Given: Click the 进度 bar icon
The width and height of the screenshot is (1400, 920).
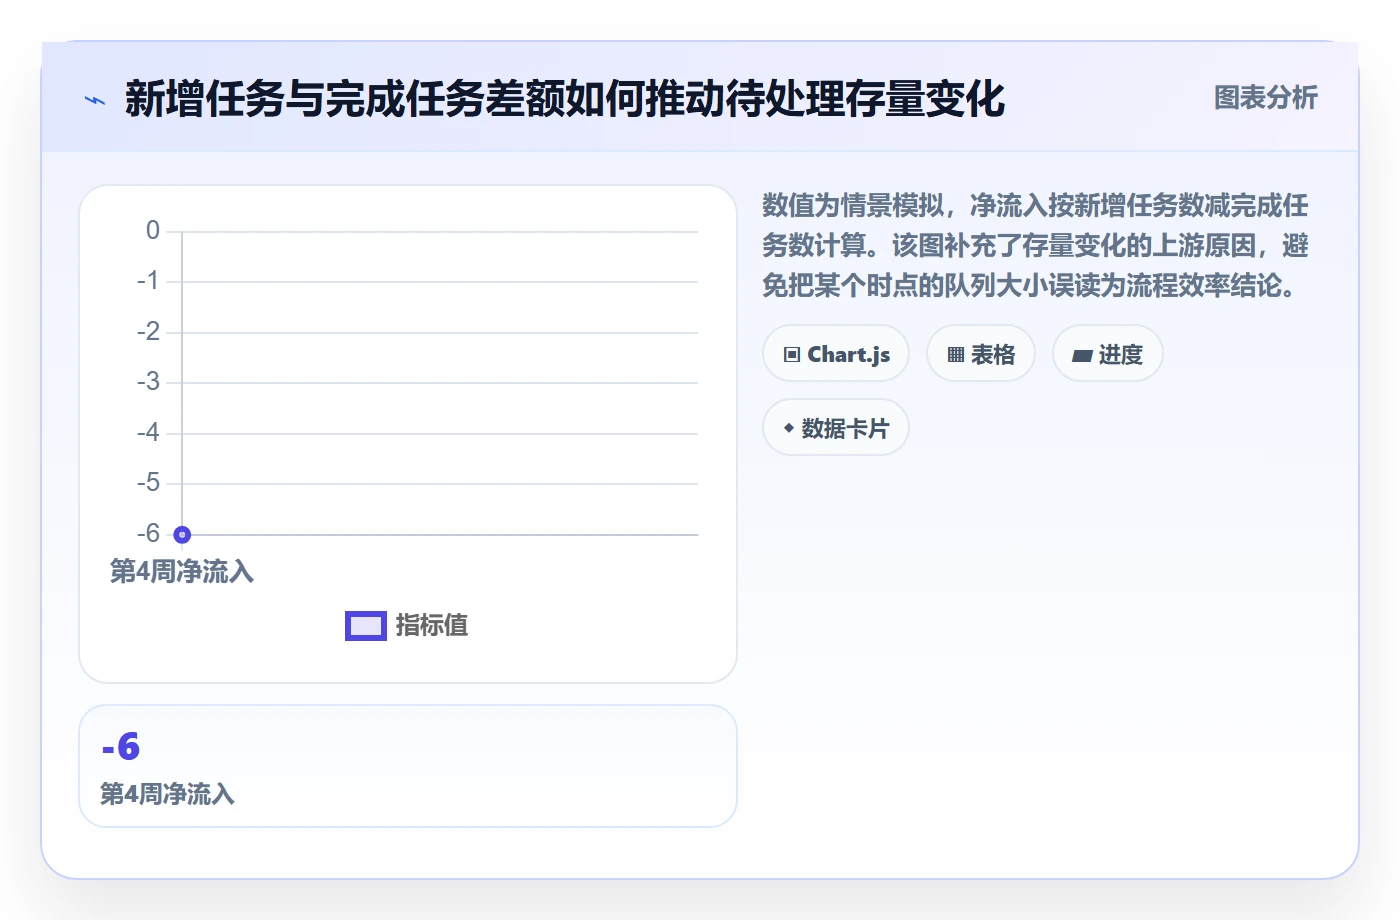Looking at the screenshot, I should pos(1082,355).
